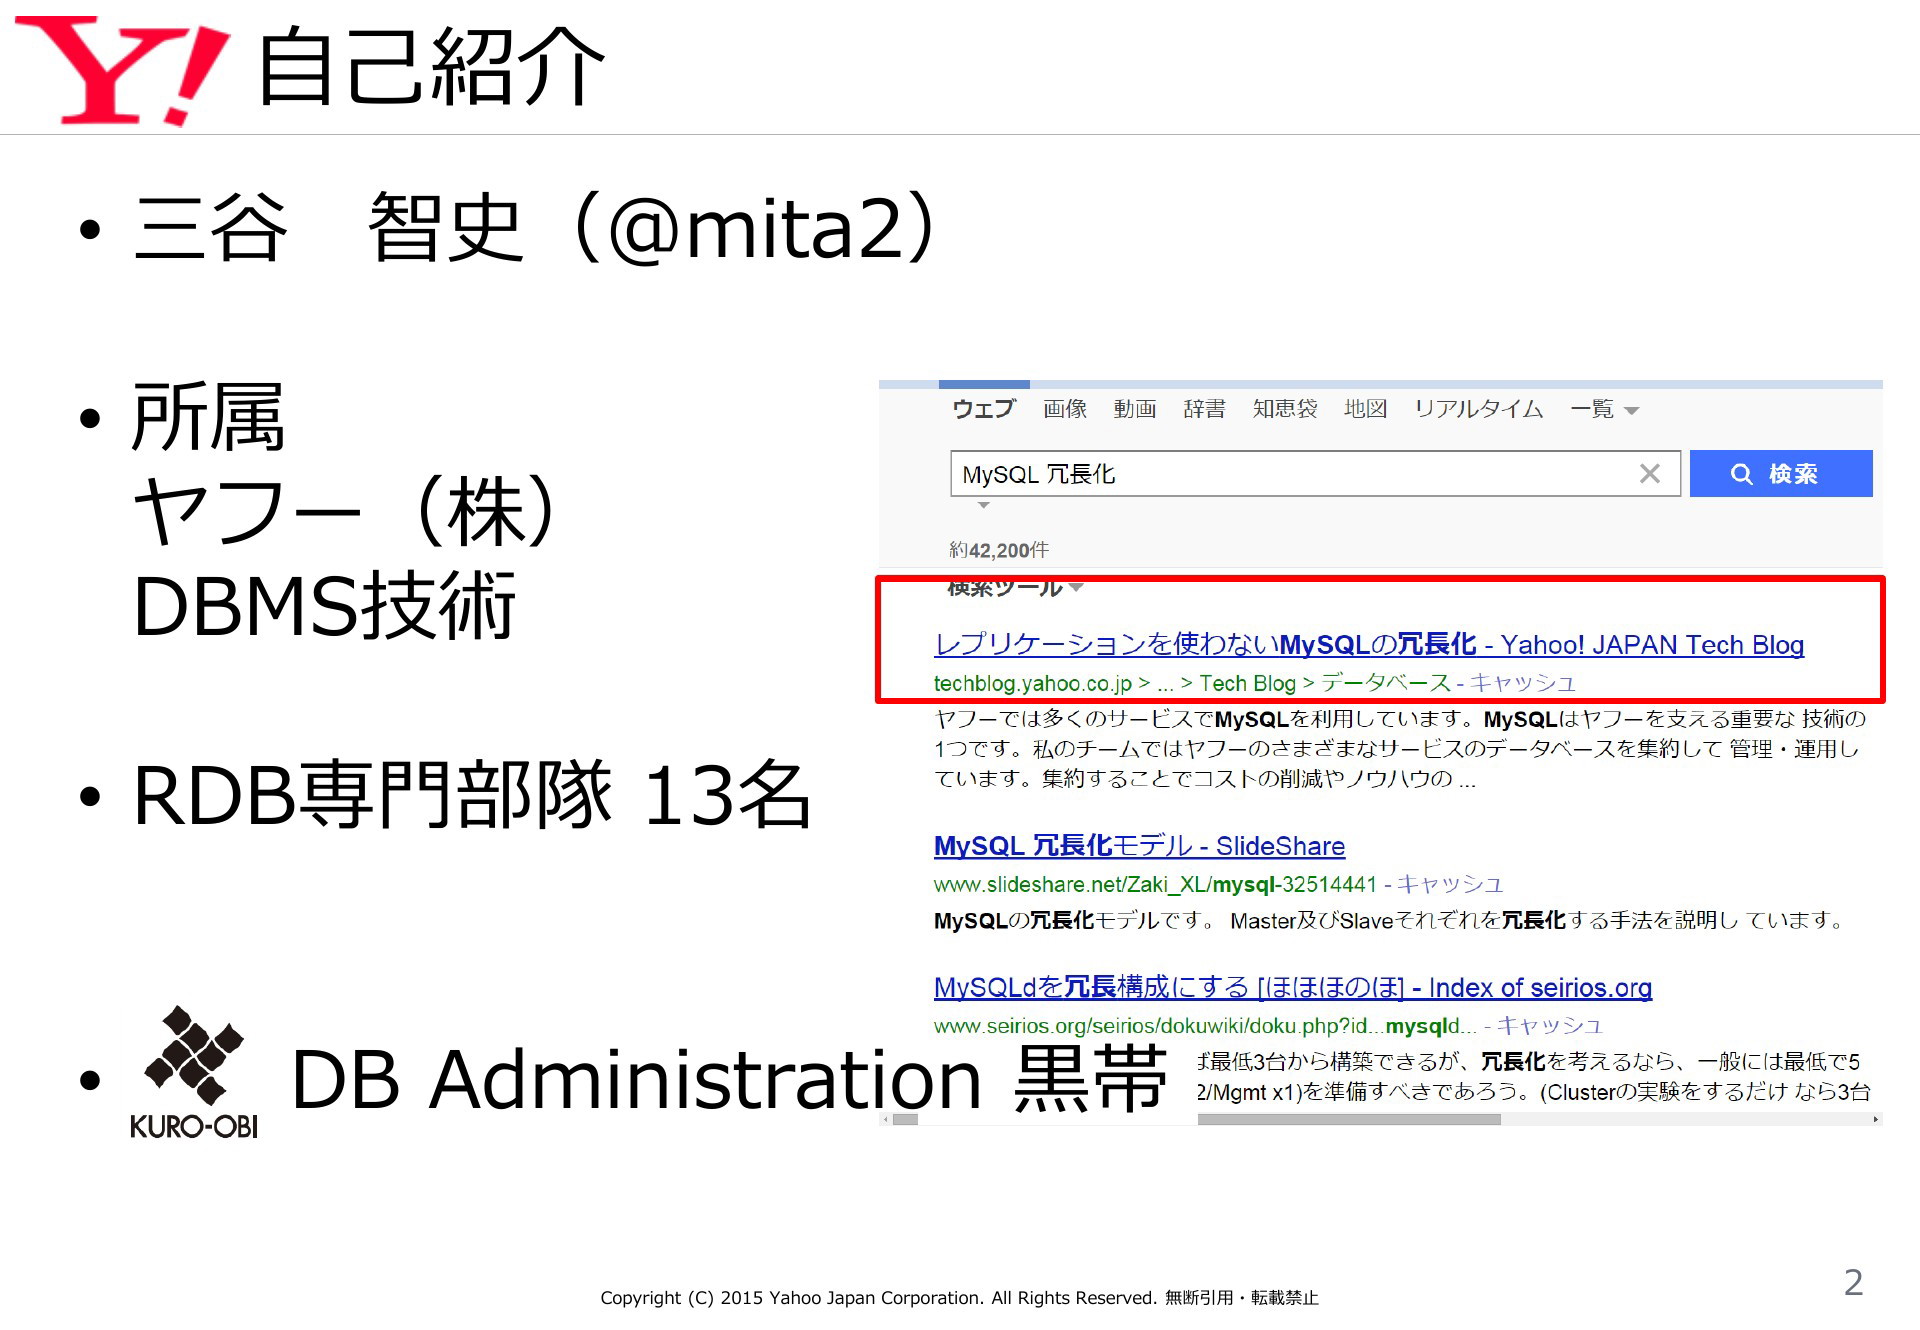Screen dimensions: 1920x1330
Task: Switch to the 動画 tab
Action: 1135,409
